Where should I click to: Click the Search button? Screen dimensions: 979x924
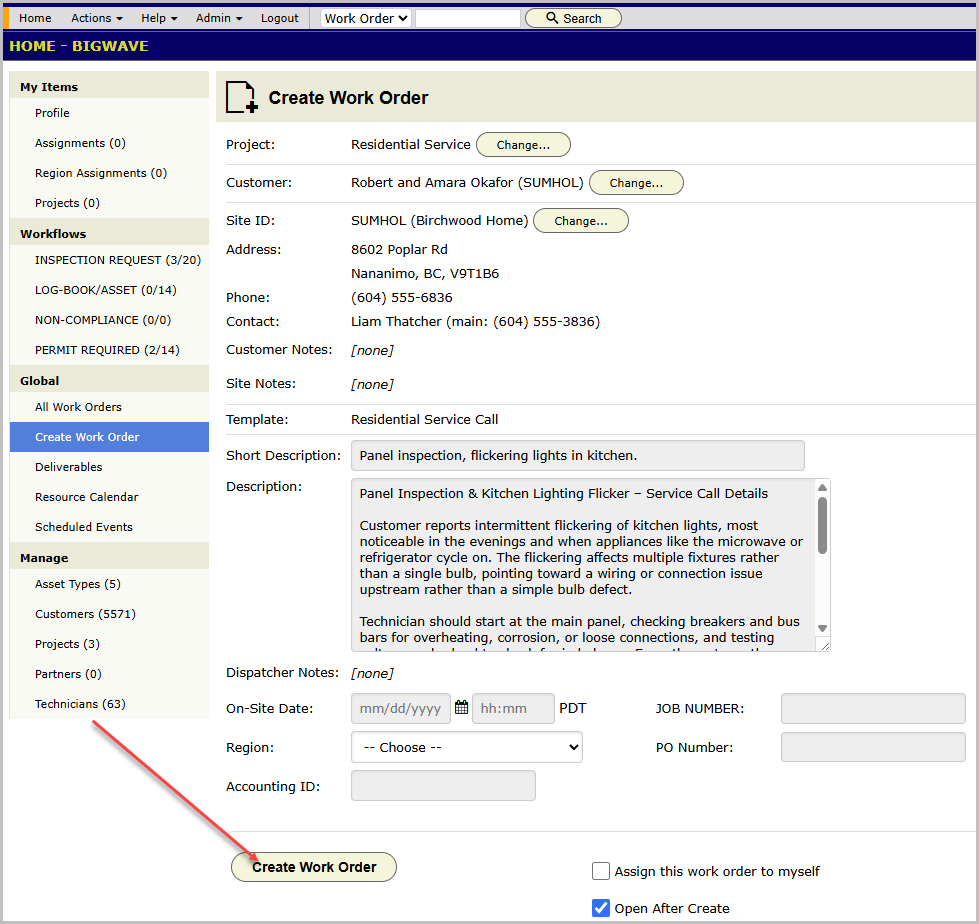point(573,18)
